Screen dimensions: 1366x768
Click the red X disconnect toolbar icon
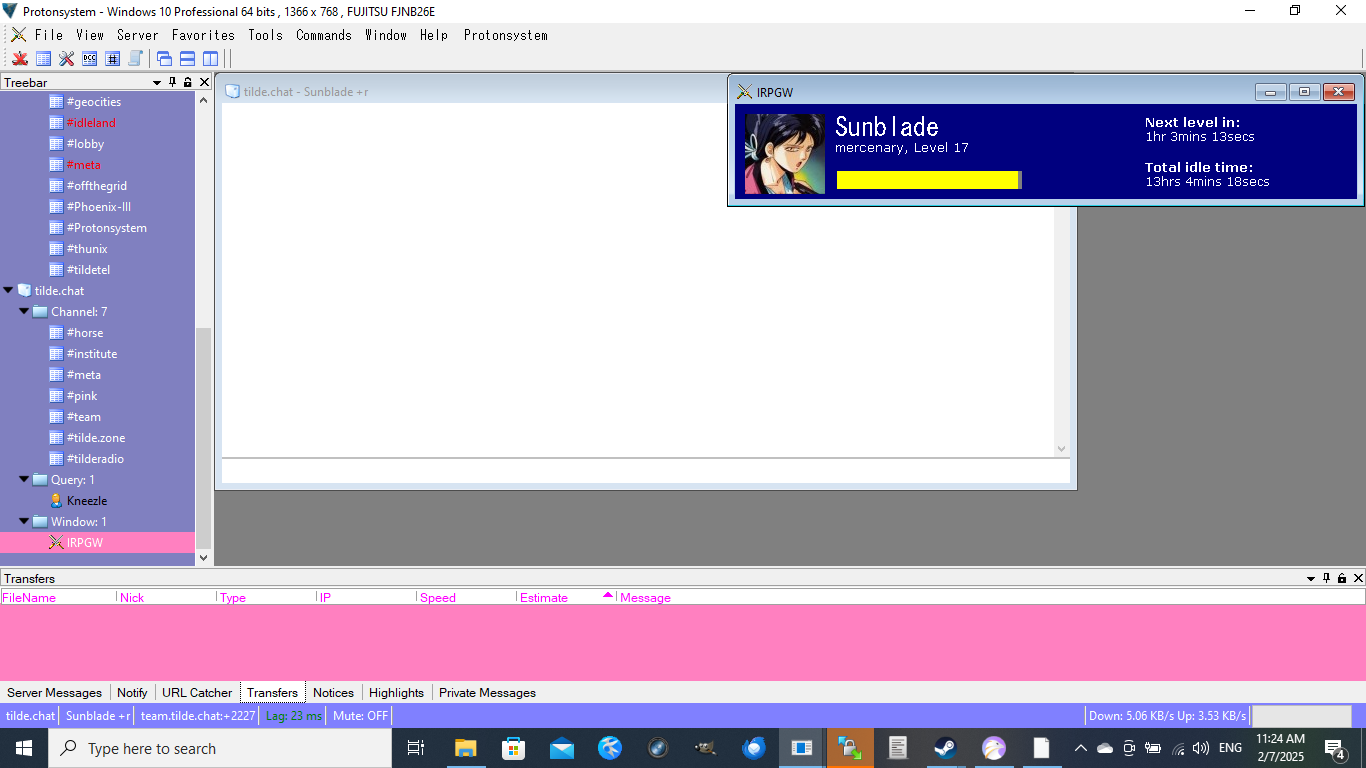(x=20, y=59)
